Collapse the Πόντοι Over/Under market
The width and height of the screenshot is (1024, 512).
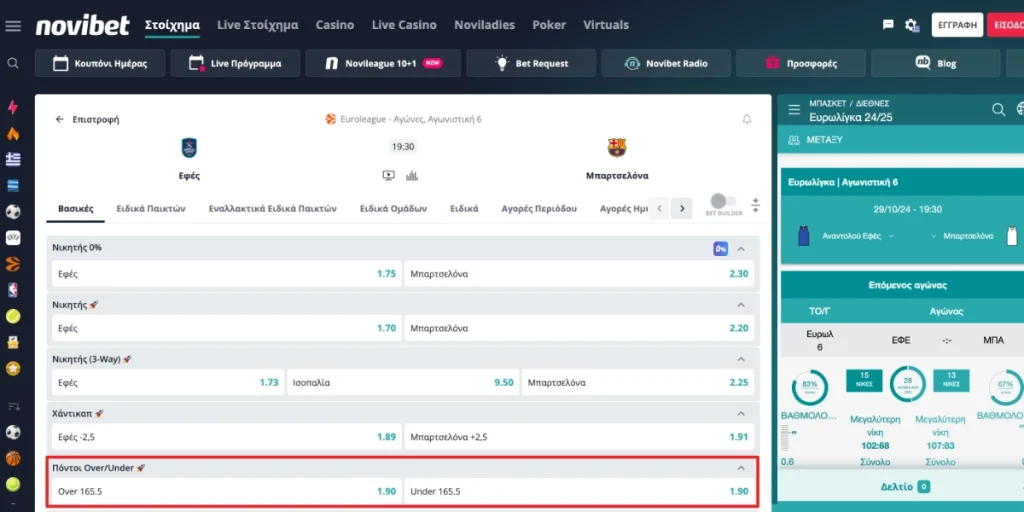[741, 468]
